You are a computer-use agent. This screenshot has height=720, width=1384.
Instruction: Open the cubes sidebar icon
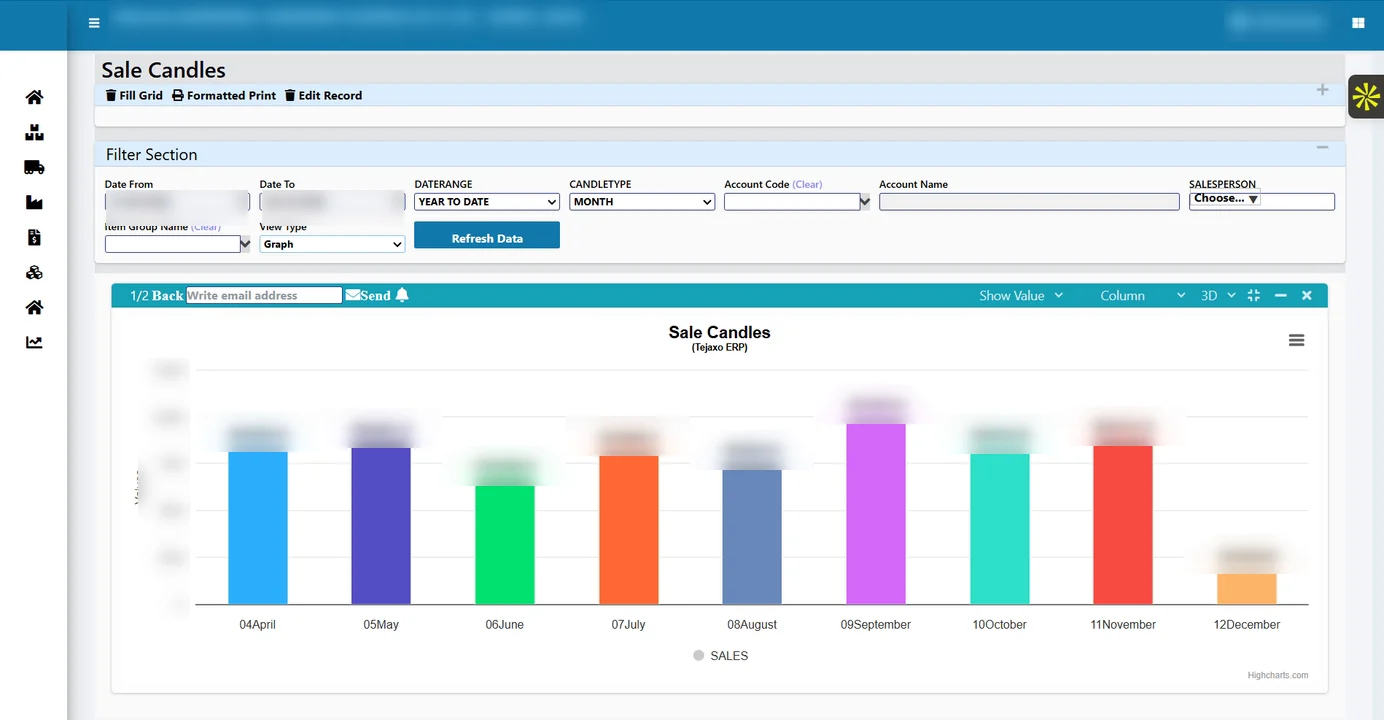(x=34, y=272)
